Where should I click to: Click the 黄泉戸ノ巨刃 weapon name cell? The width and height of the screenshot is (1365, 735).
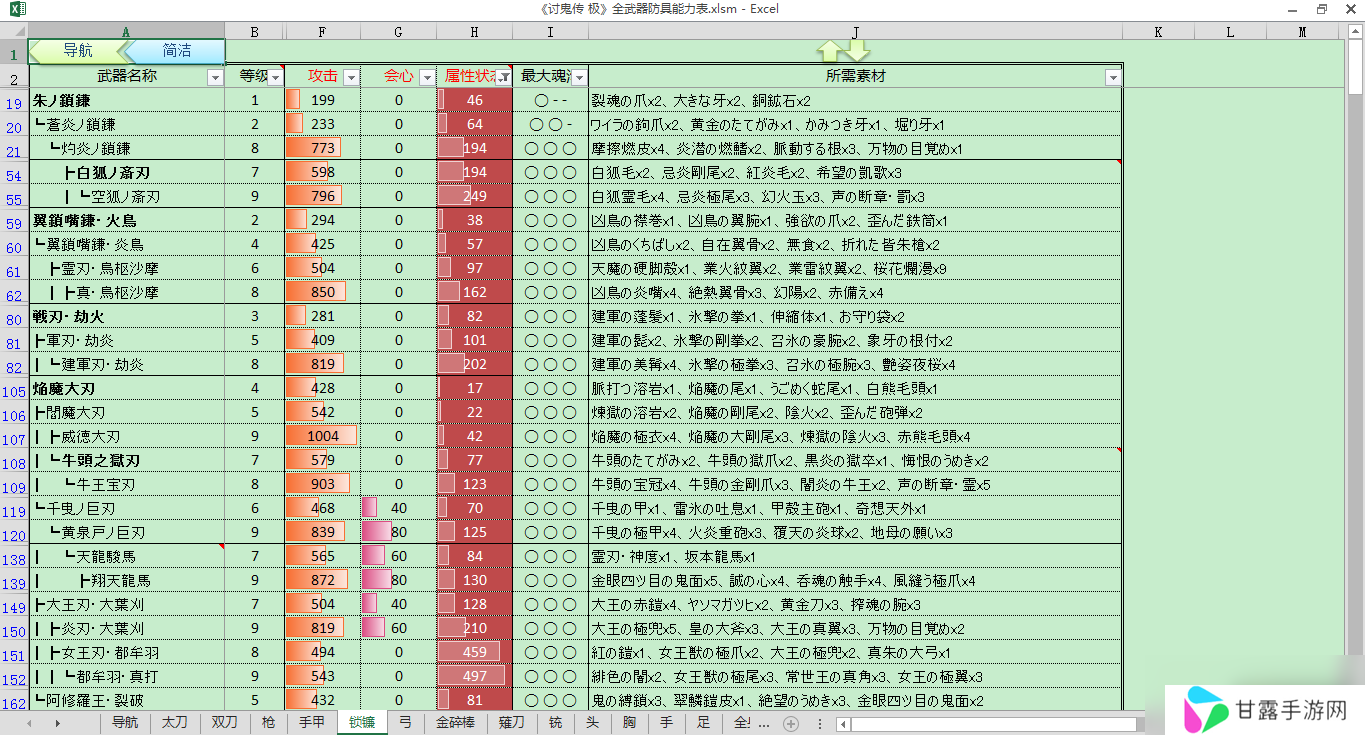[x=127, y=532]
